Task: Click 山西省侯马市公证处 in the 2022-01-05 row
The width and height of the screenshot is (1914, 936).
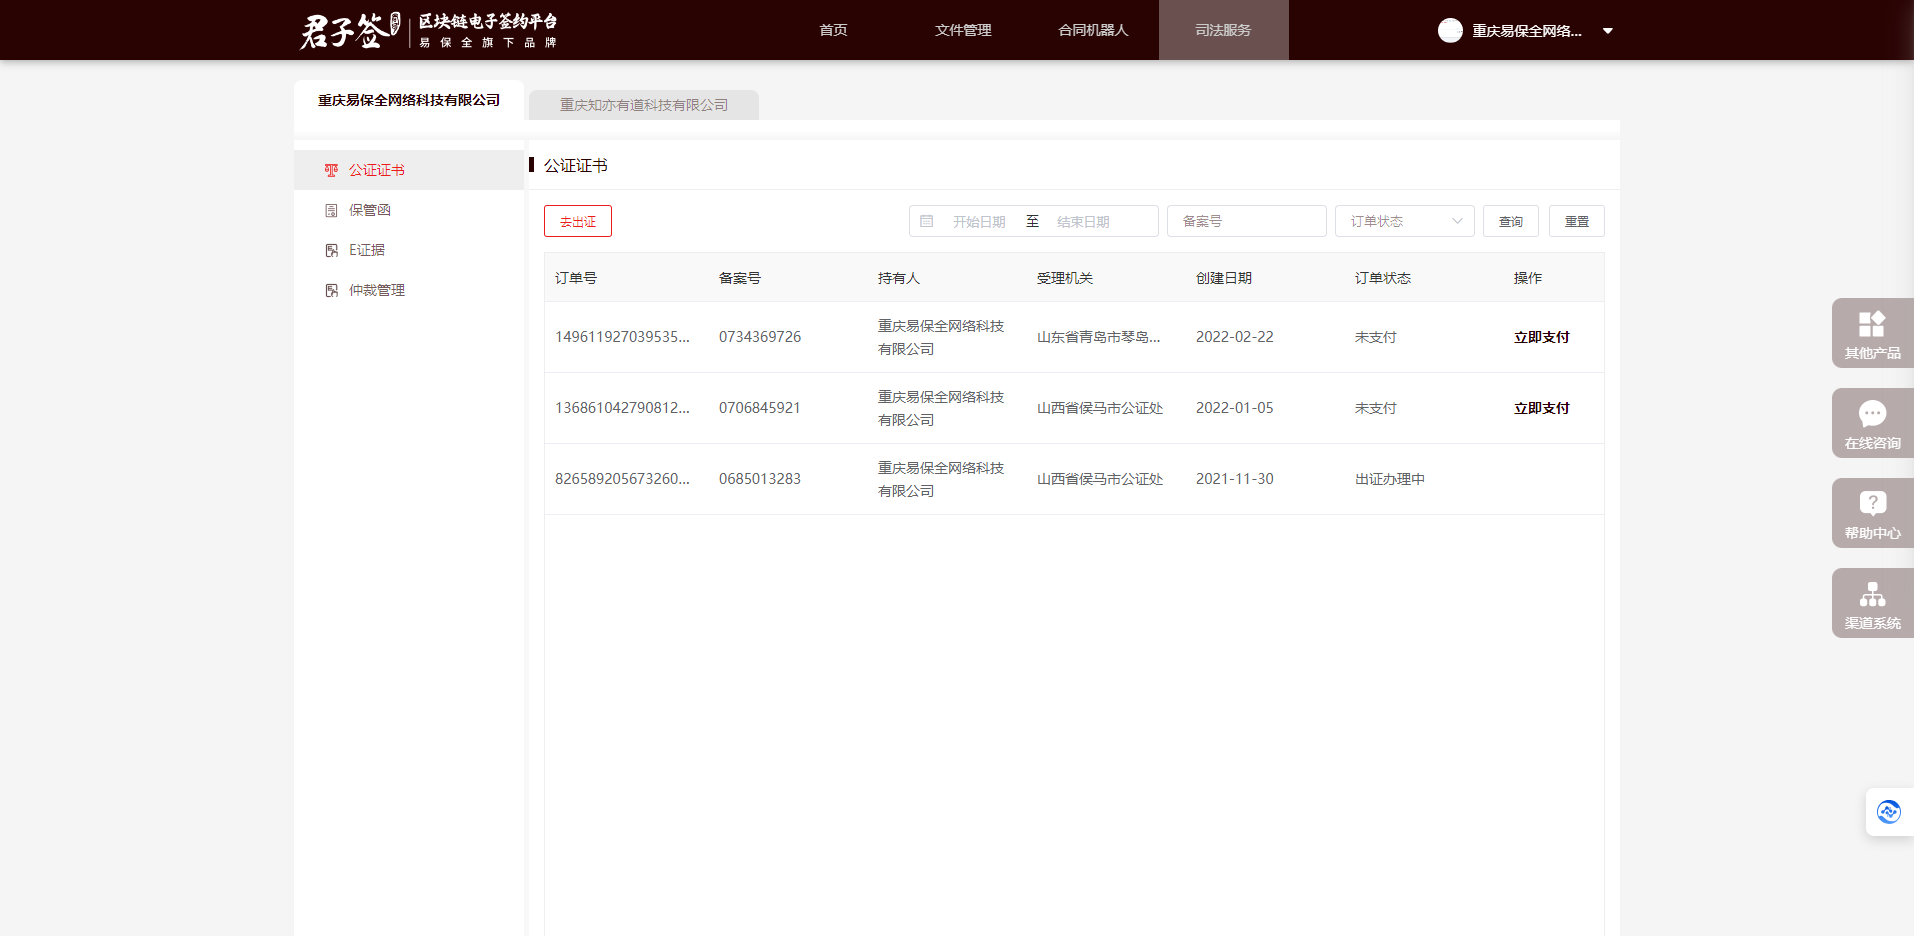Action: tap(1100, 408)
